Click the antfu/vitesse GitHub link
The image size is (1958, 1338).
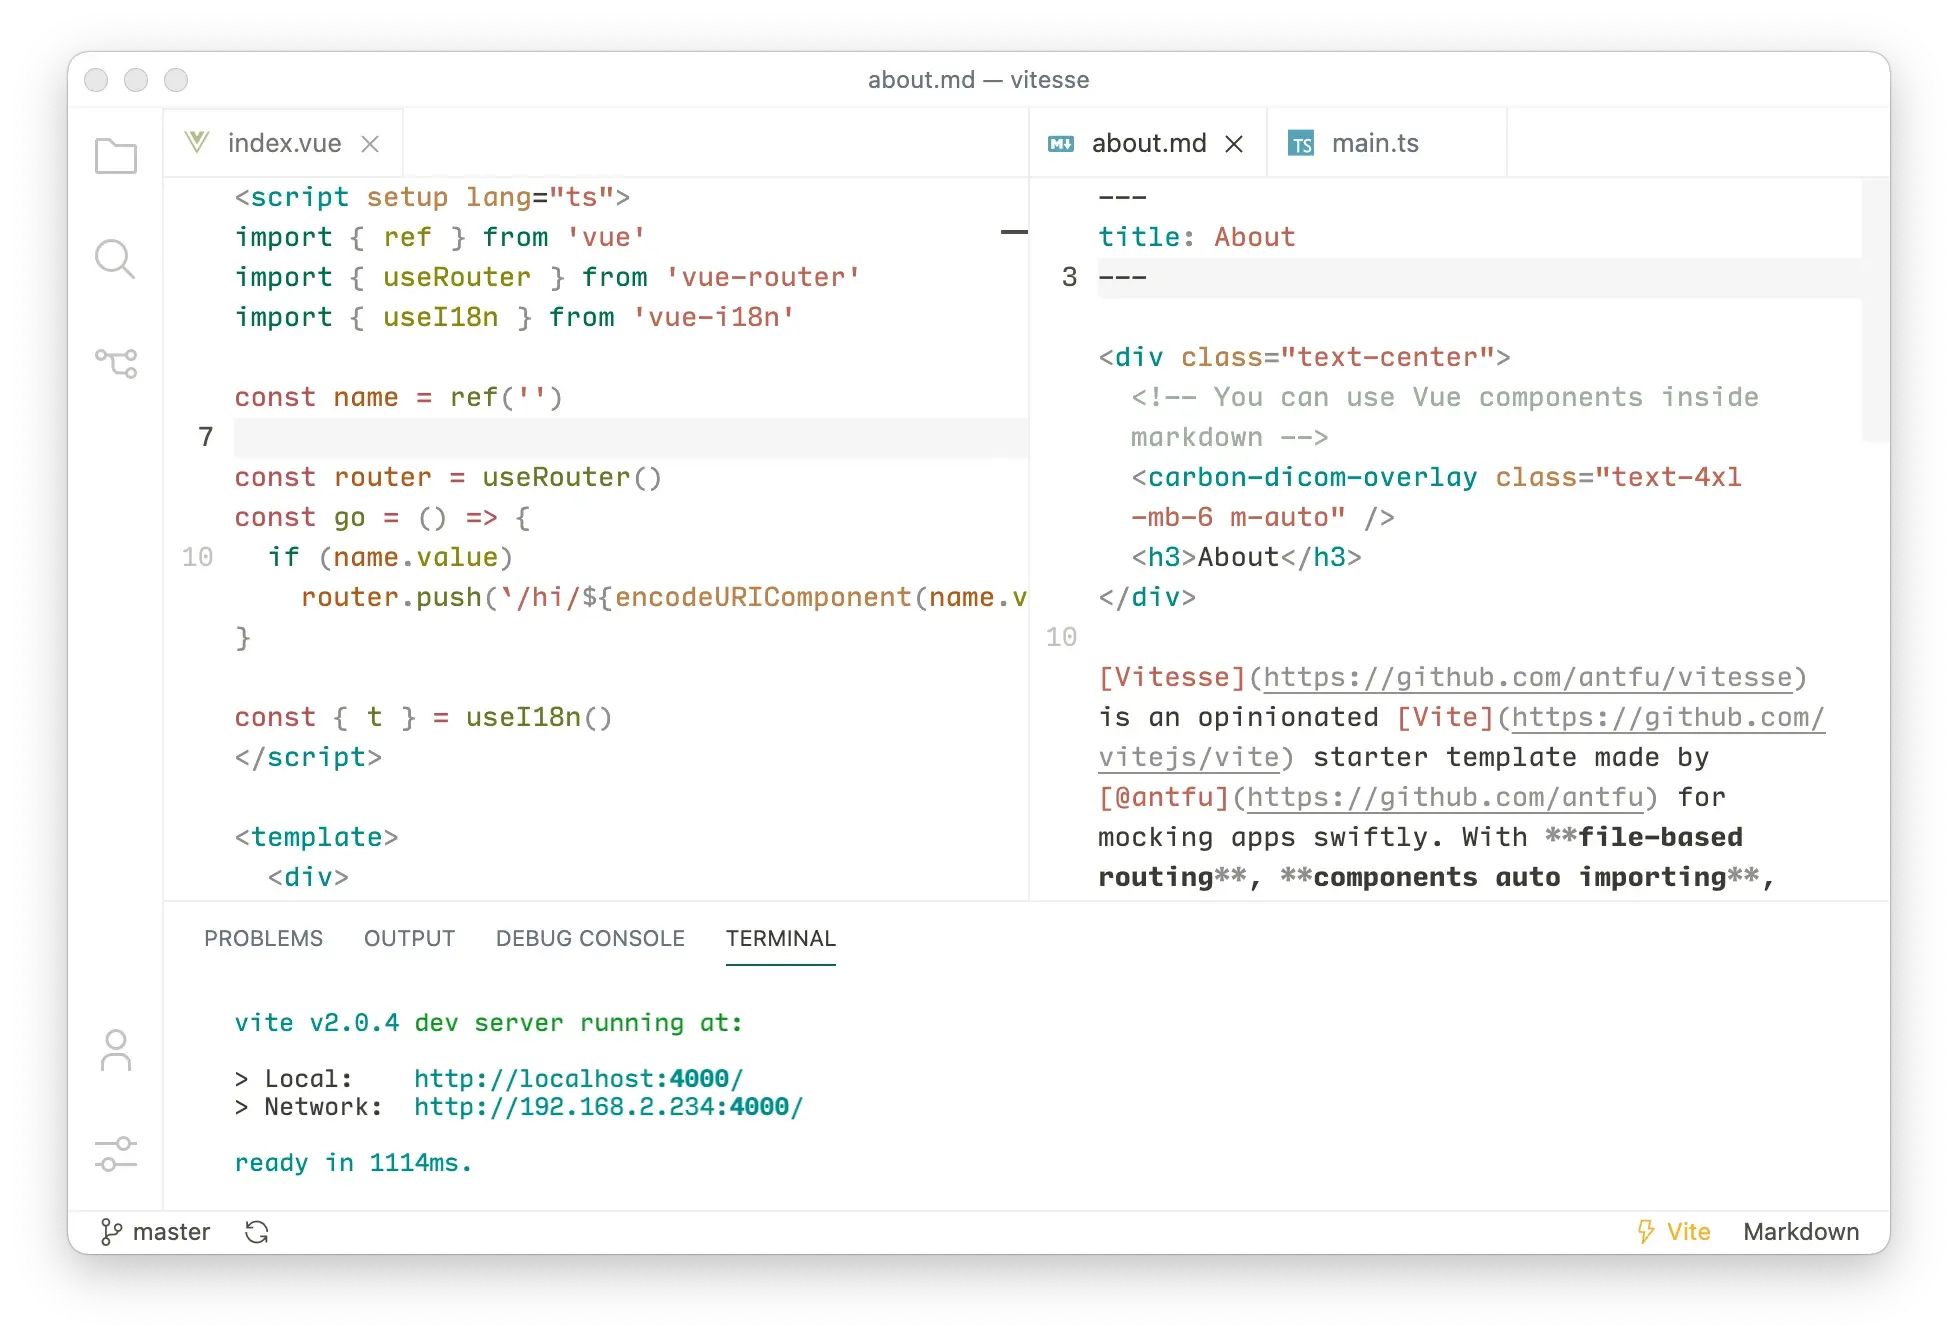(1527, 678)
